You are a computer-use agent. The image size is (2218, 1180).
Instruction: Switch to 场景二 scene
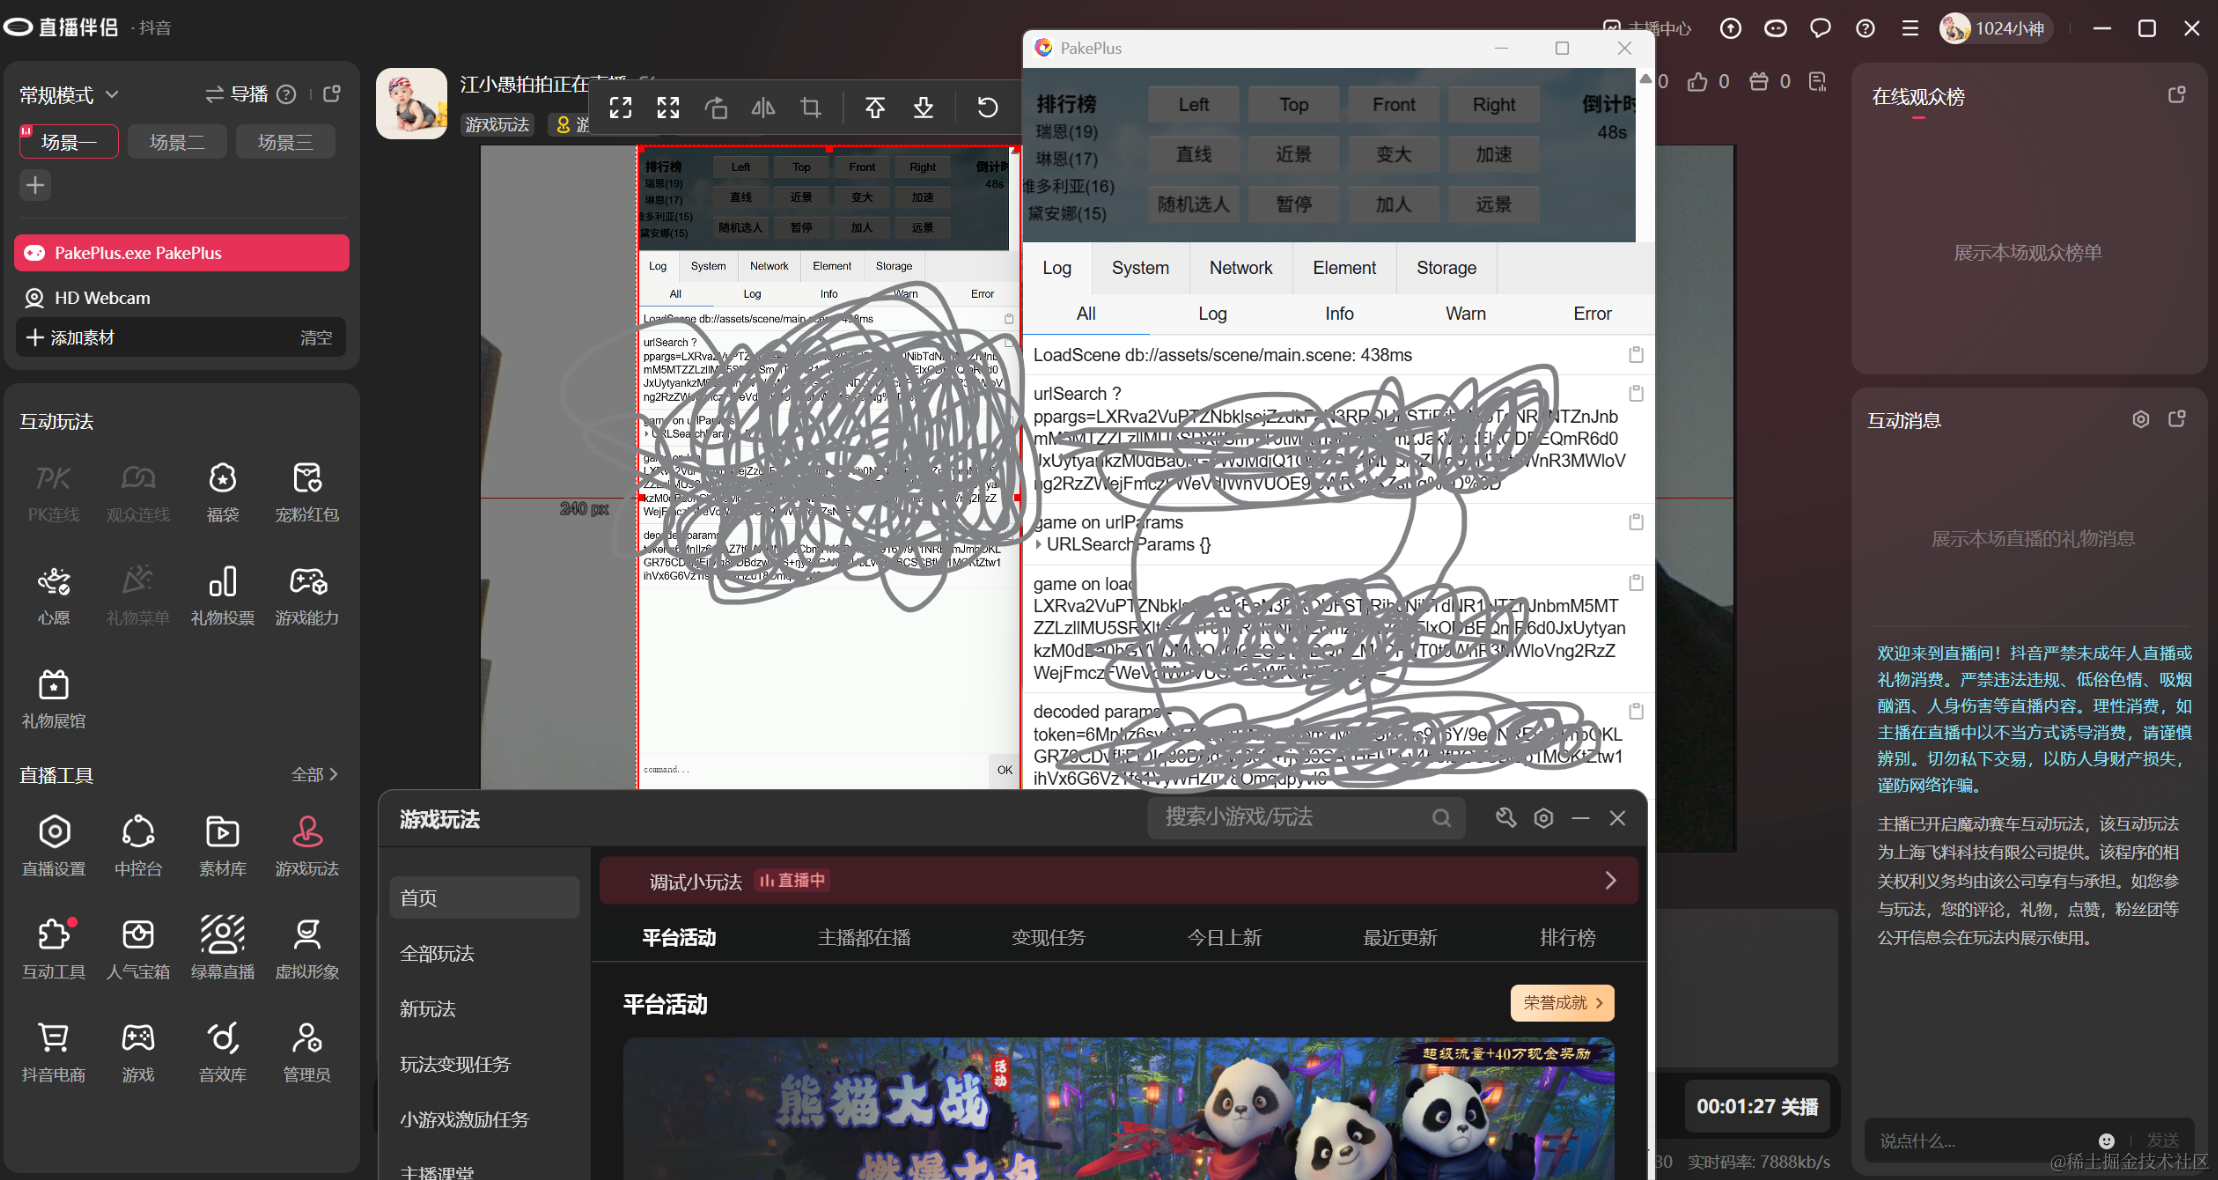point(177,142)
